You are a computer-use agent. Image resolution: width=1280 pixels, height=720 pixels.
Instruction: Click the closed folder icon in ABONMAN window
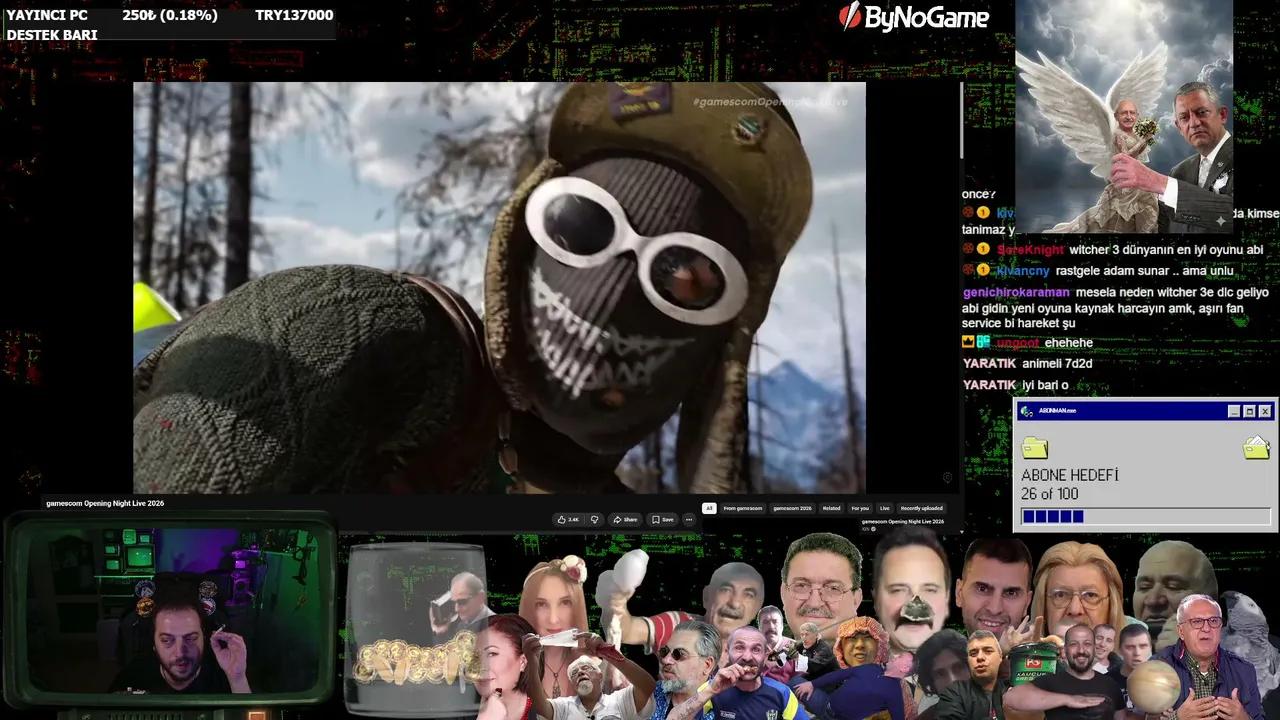(x=1035, y=448)
